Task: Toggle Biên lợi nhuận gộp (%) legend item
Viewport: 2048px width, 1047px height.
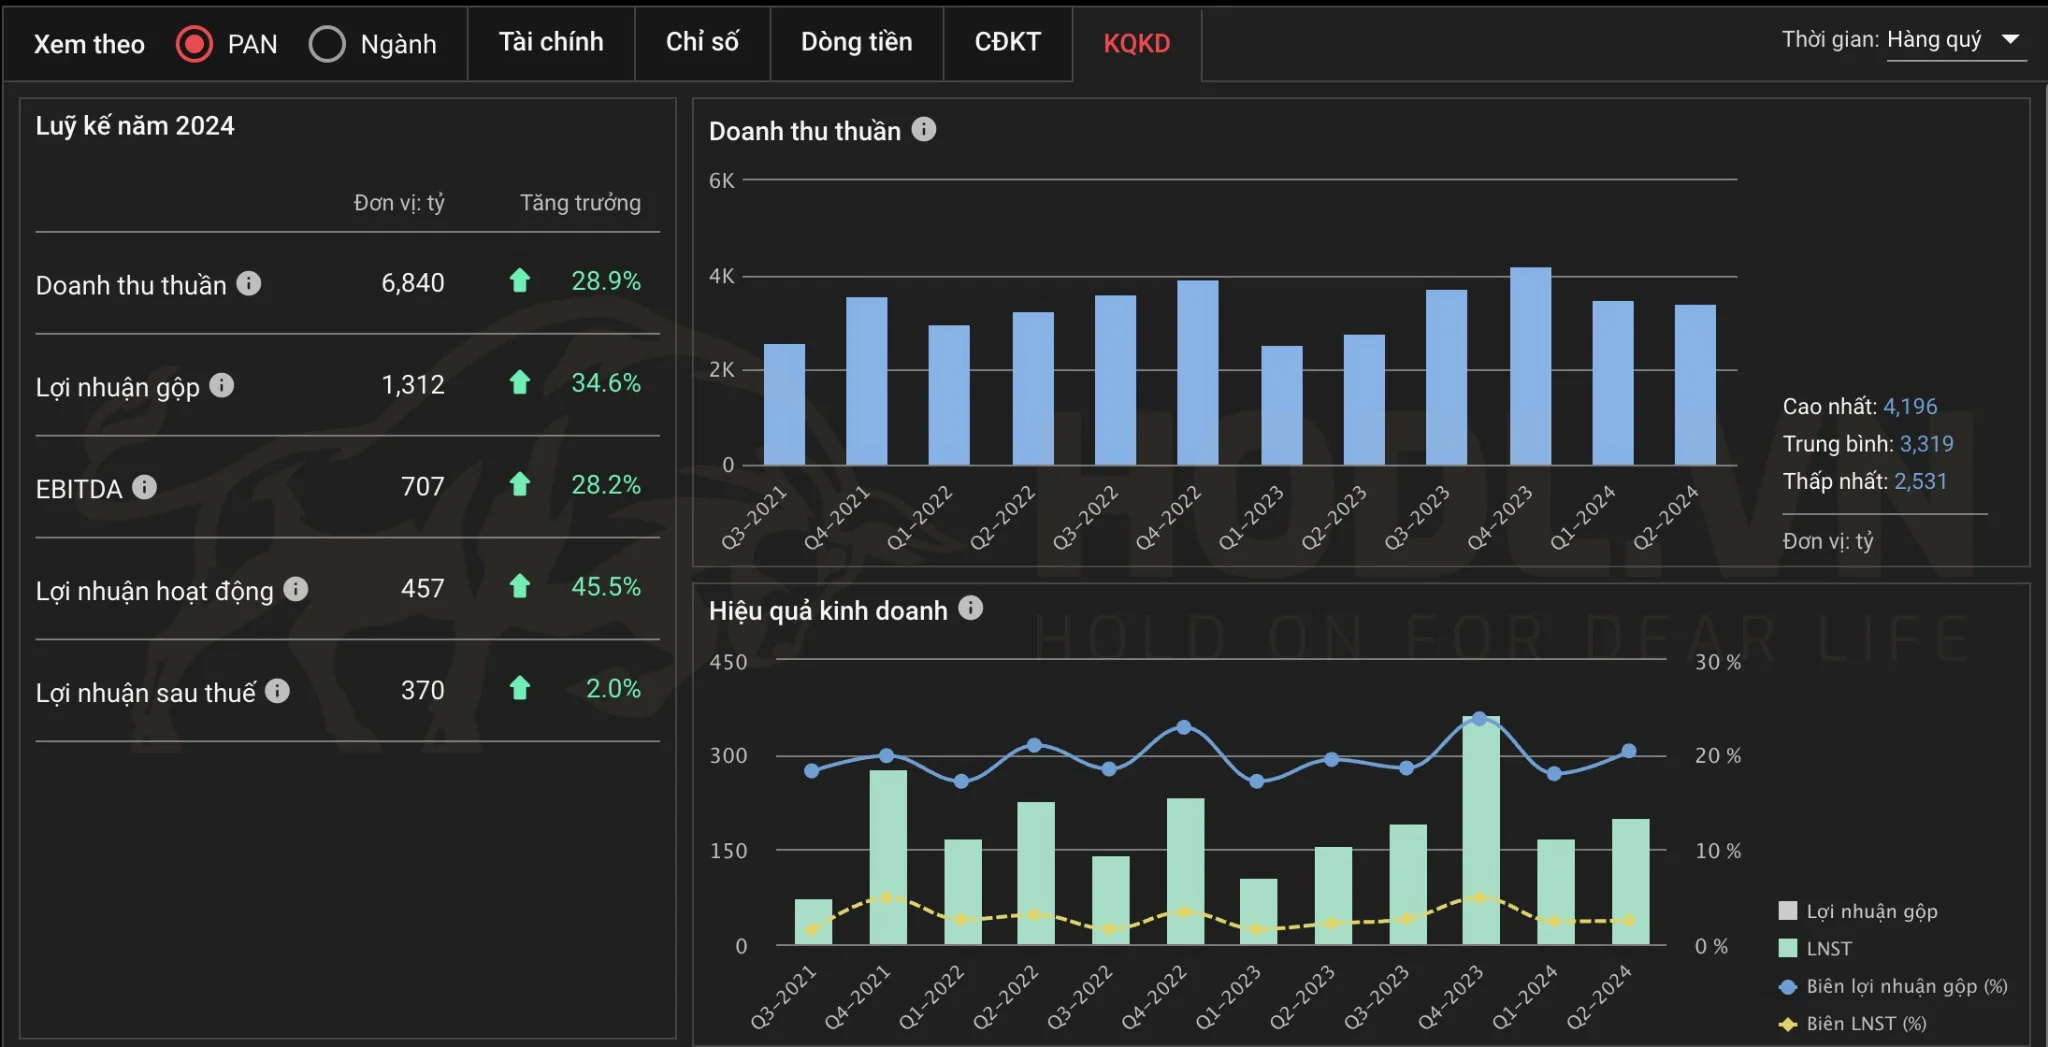Action: click(x=1906, y=986)
